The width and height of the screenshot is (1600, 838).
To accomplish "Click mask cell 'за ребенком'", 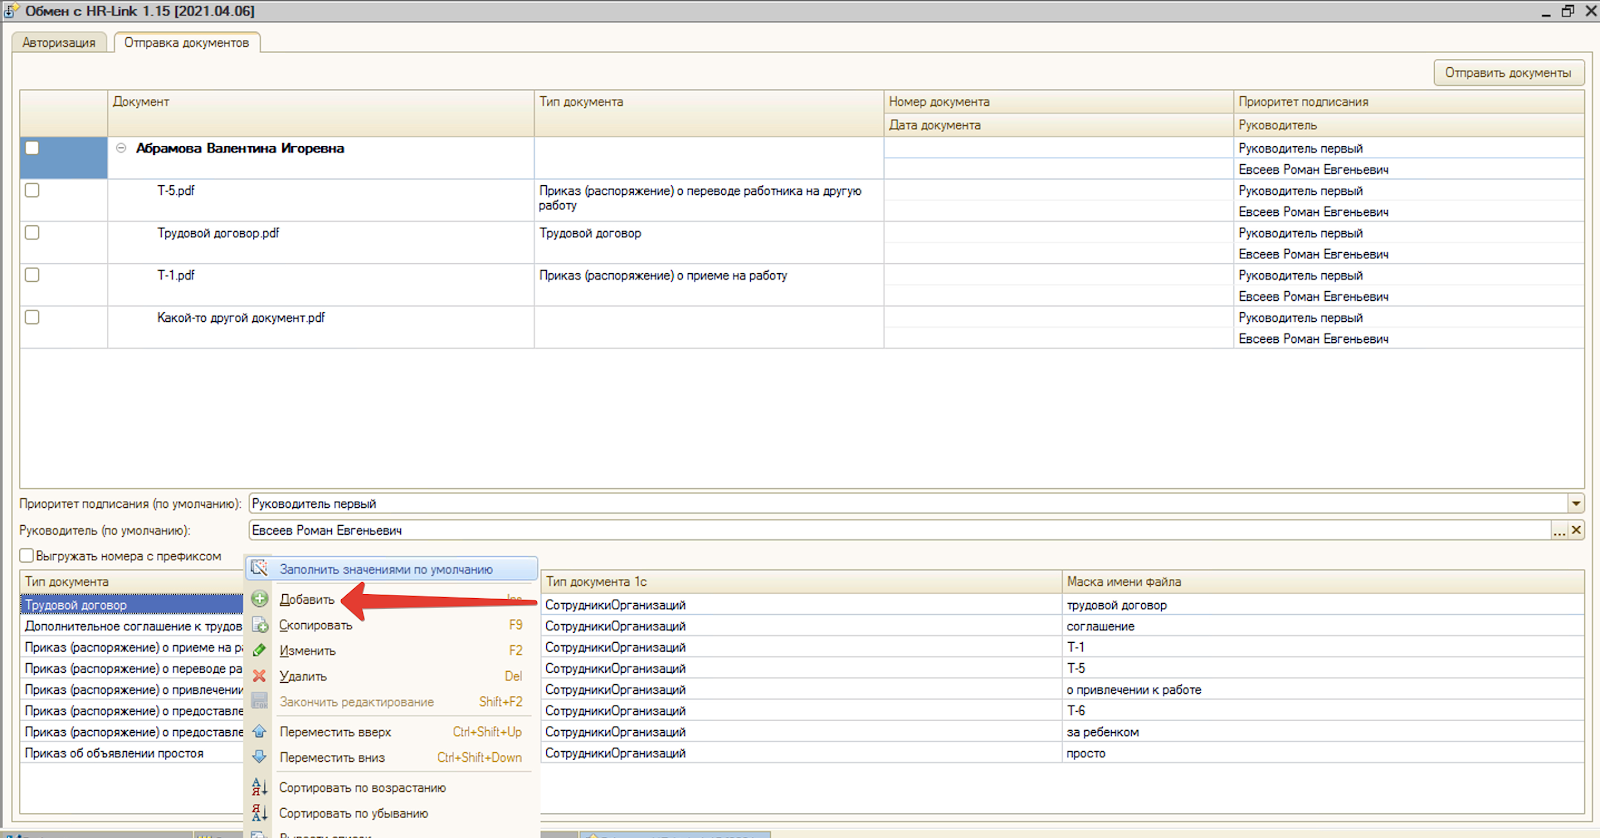I will click(x=1323, y=732).
